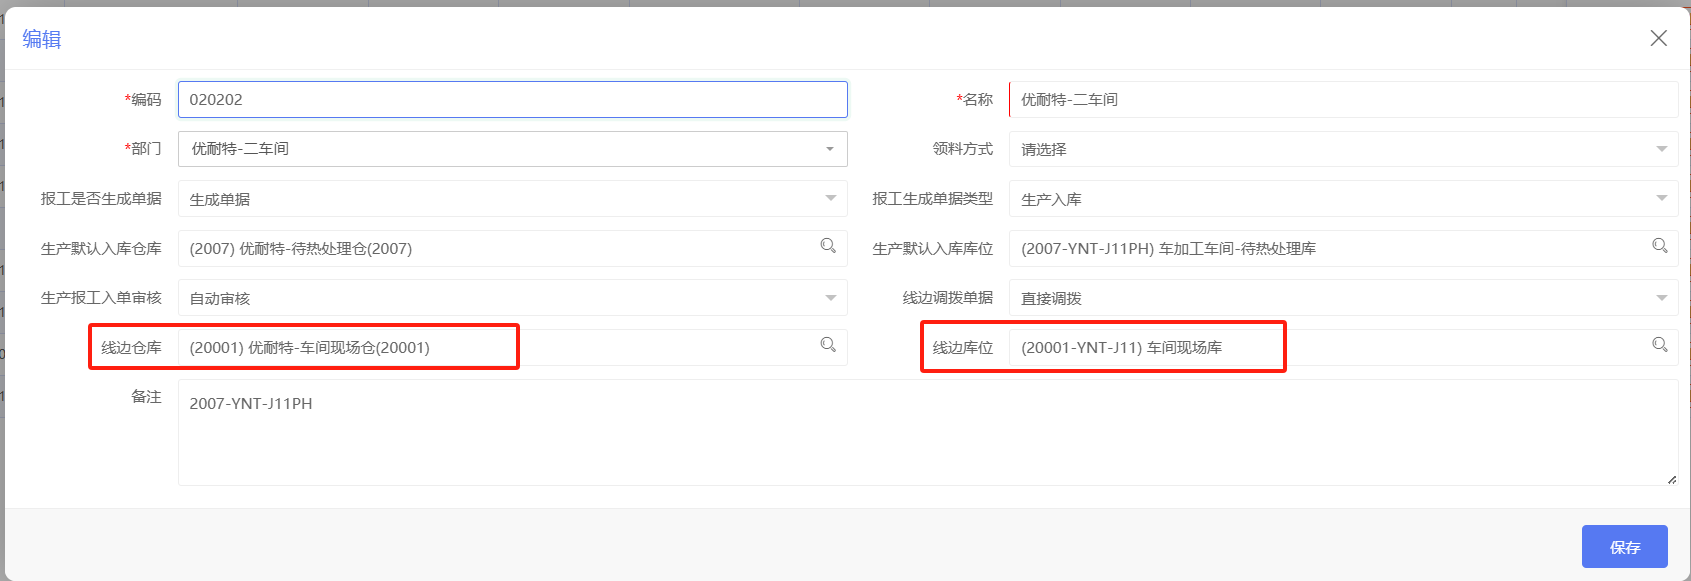Click the 备注 text area
This screenshot has height=581, width=1691.
pyautogui.click(x=928, y=433)
